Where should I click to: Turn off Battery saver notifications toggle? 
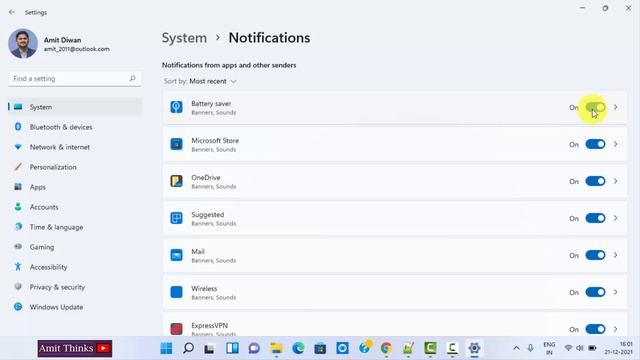tap(595, 107)
